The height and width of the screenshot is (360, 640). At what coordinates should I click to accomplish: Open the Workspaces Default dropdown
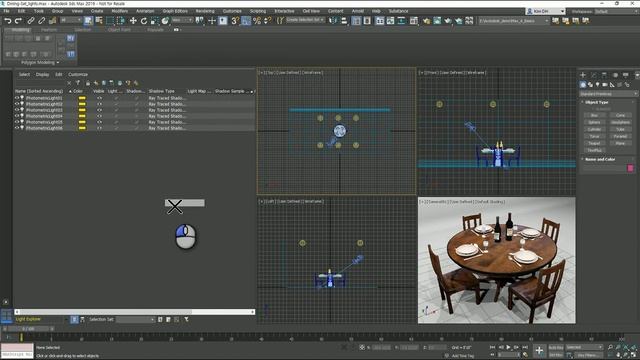coord(616,11)
